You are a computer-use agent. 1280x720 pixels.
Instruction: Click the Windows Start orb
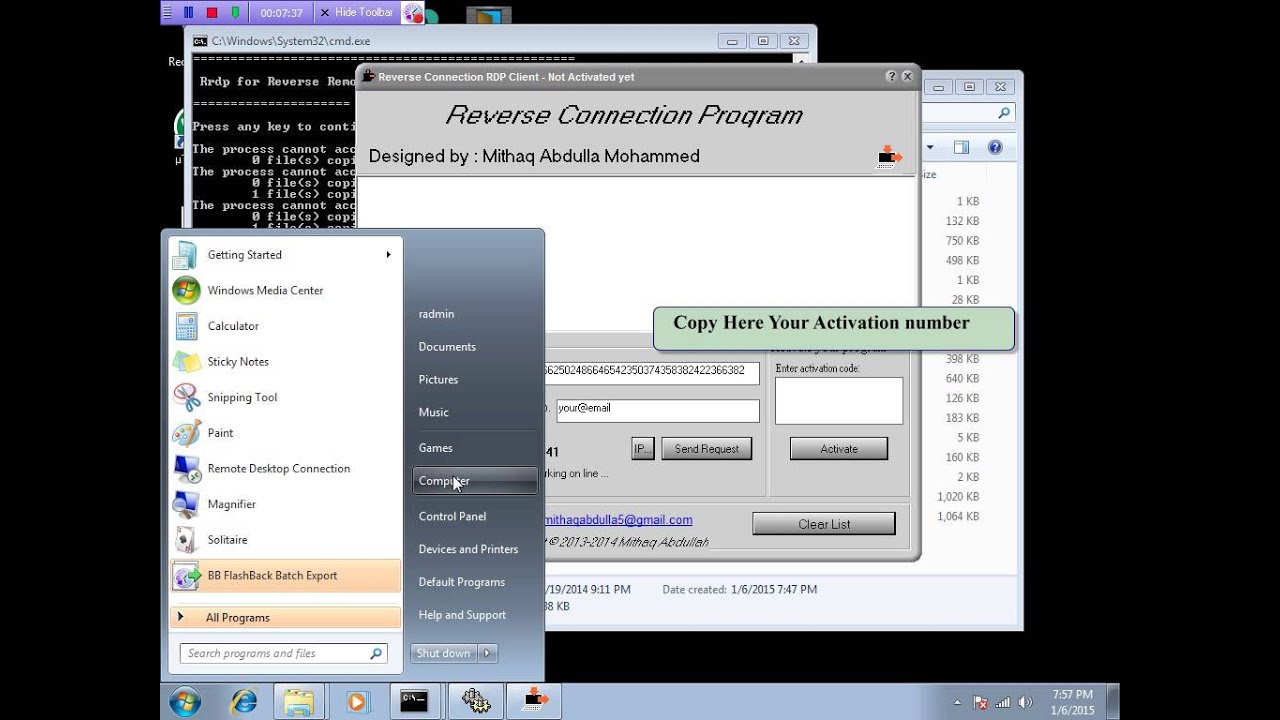click(x=185, y=701)
